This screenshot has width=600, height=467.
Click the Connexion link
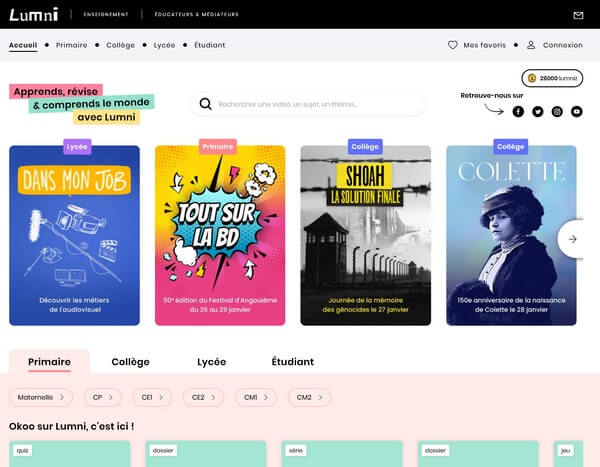pyautogui.click(x=562, y=45)
